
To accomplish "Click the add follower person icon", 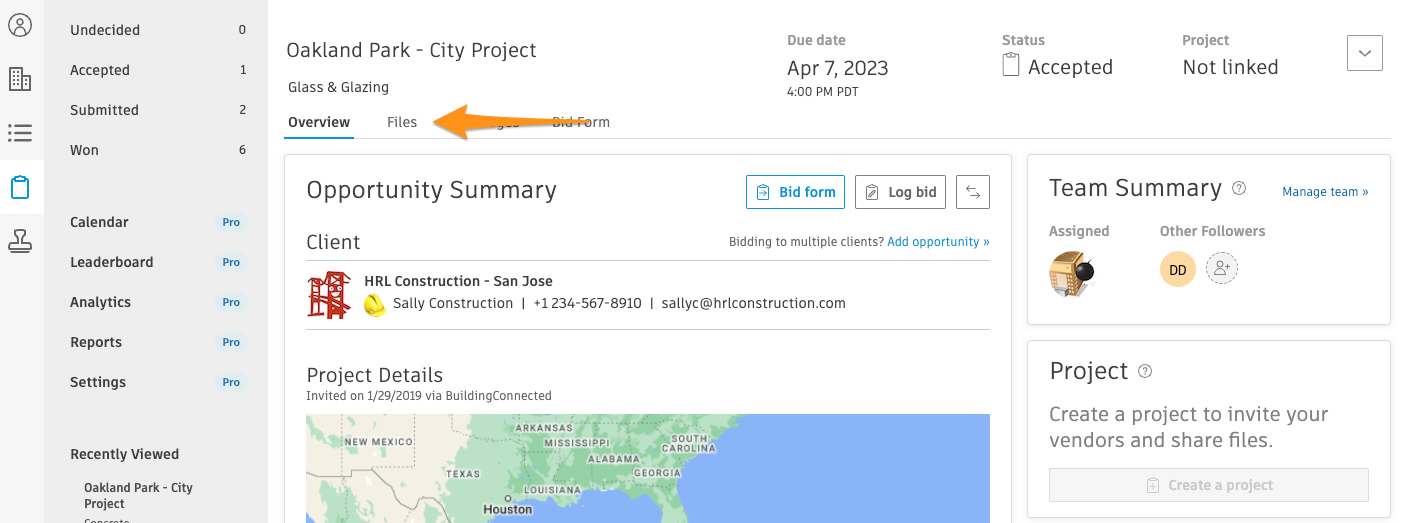I will 1222,268.
